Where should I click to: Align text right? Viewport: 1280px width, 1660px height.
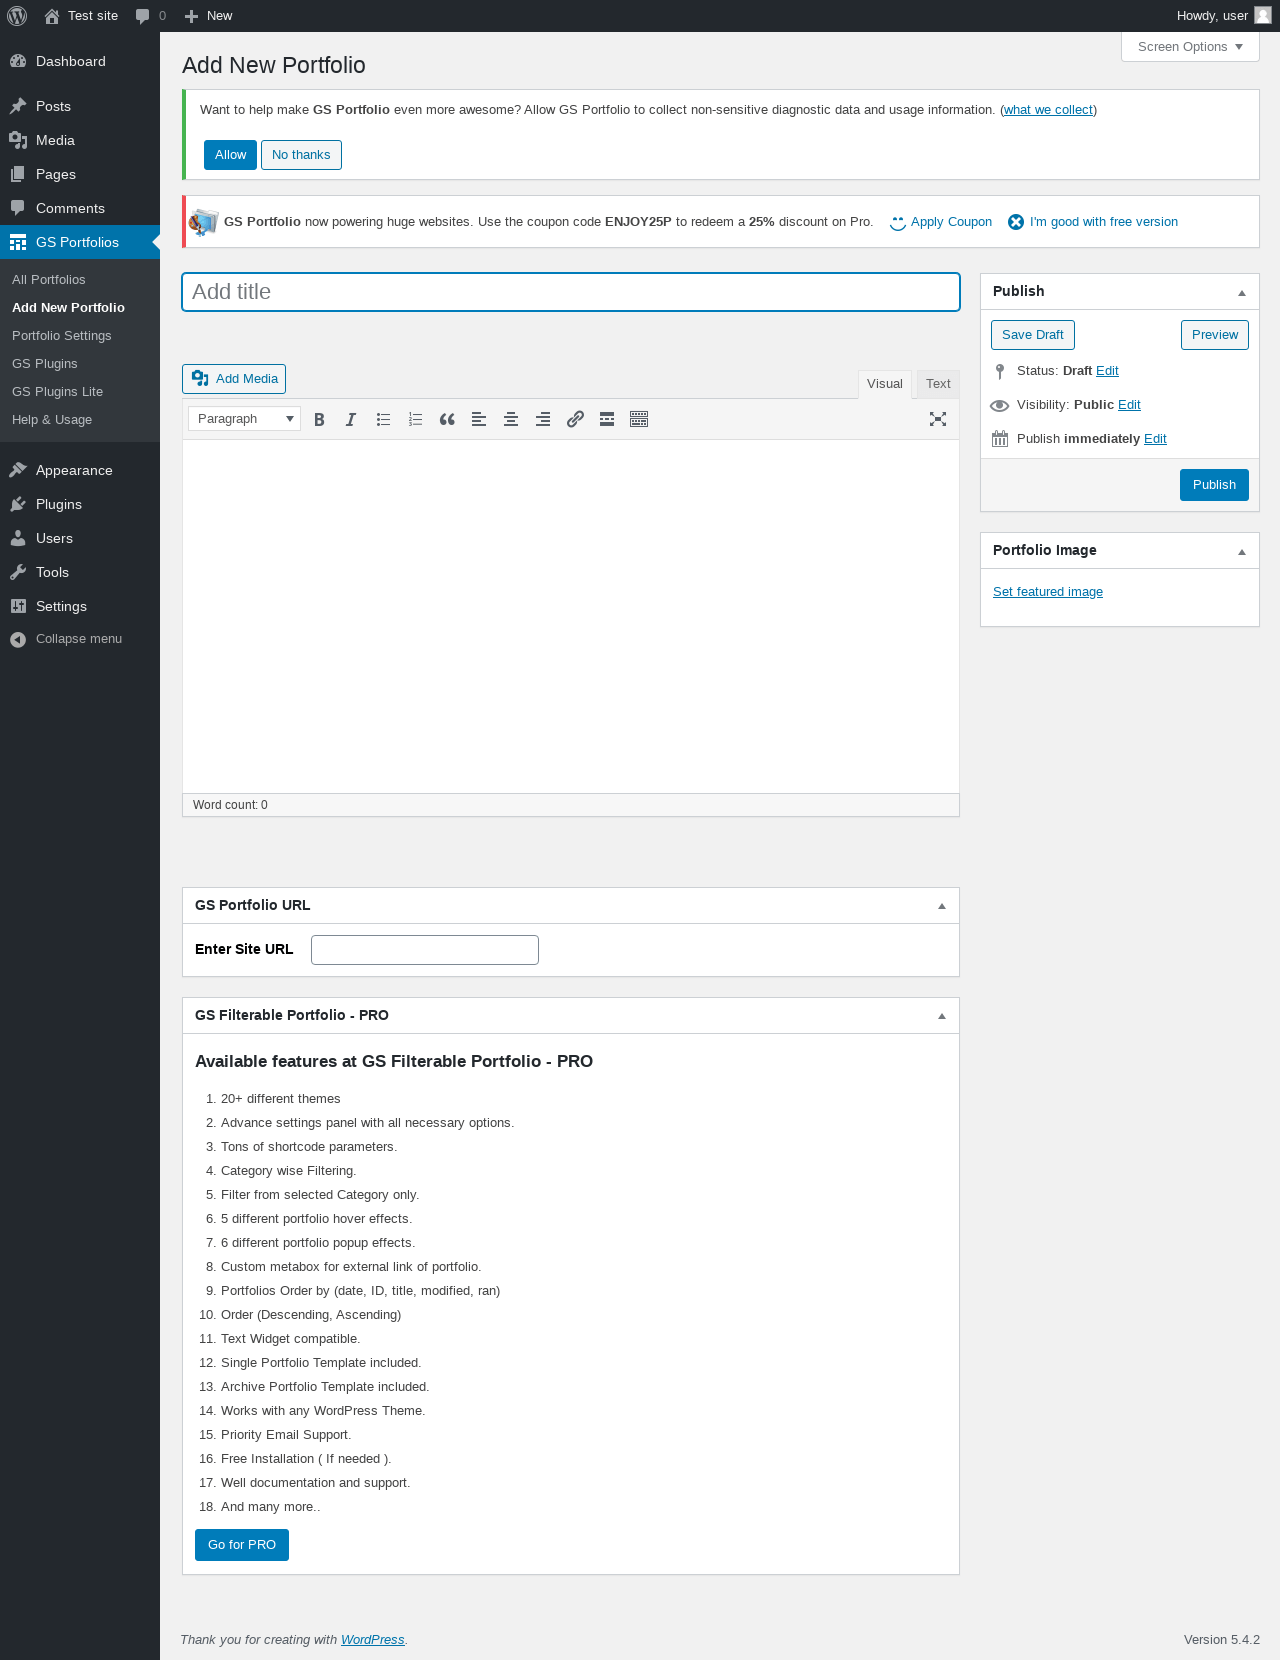(x=543, y=420)
